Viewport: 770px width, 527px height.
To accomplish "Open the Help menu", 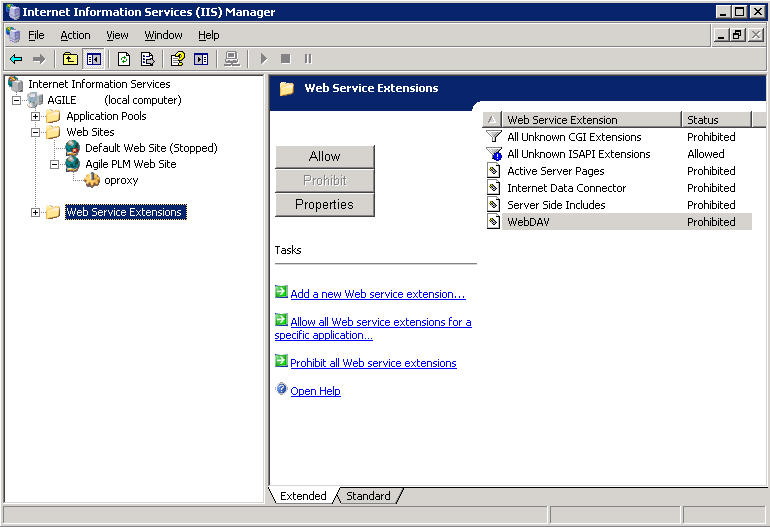I will pos(209,35).
